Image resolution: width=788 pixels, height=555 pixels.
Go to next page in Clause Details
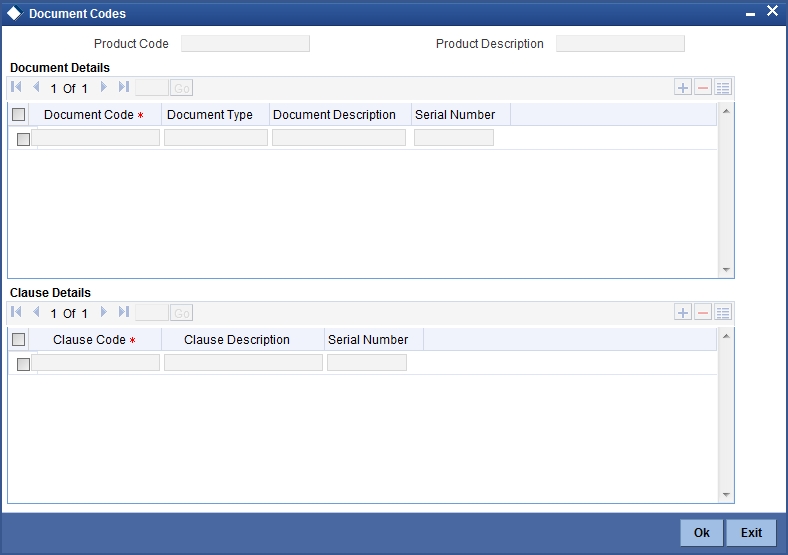pyautogui.click(x=104, y=312)
